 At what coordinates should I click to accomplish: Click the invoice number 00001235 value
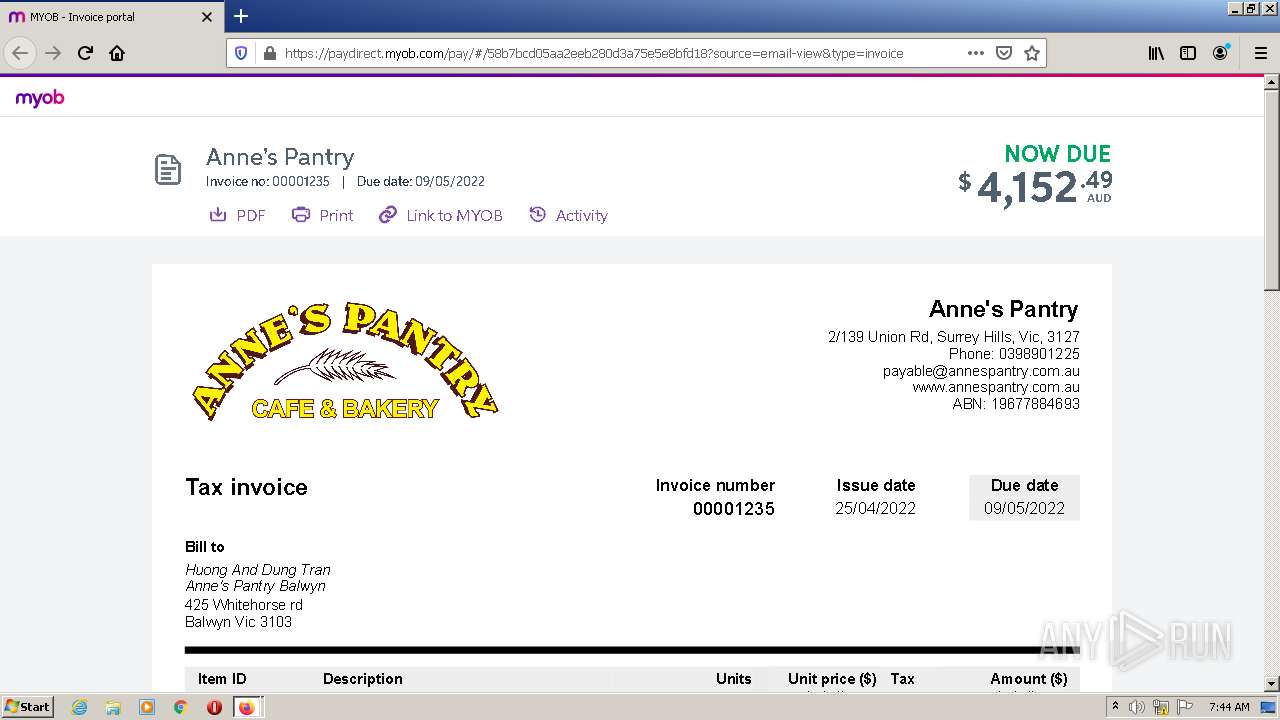[x=734, y=509]
